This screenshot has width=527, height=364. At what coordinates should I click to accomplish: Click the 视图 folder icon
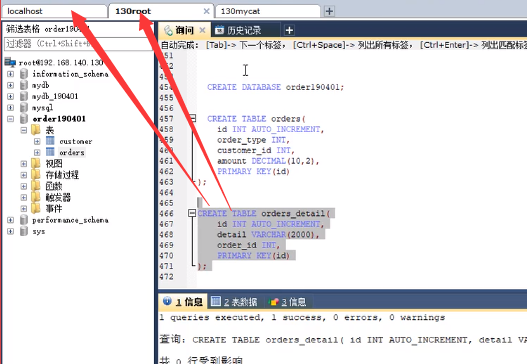36,163
